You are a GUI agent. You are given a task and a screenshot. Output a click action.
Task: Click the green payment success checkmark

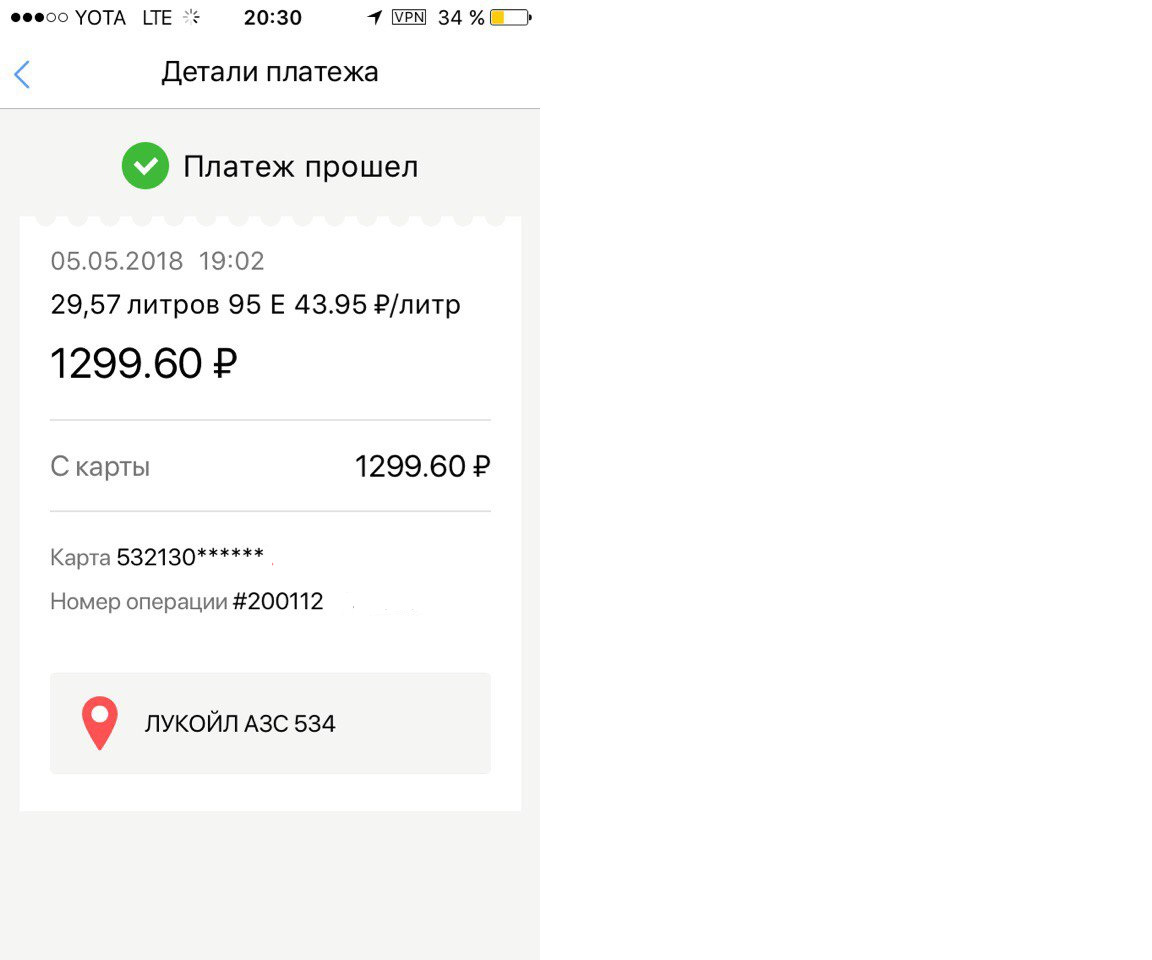[x=145, y=166]
